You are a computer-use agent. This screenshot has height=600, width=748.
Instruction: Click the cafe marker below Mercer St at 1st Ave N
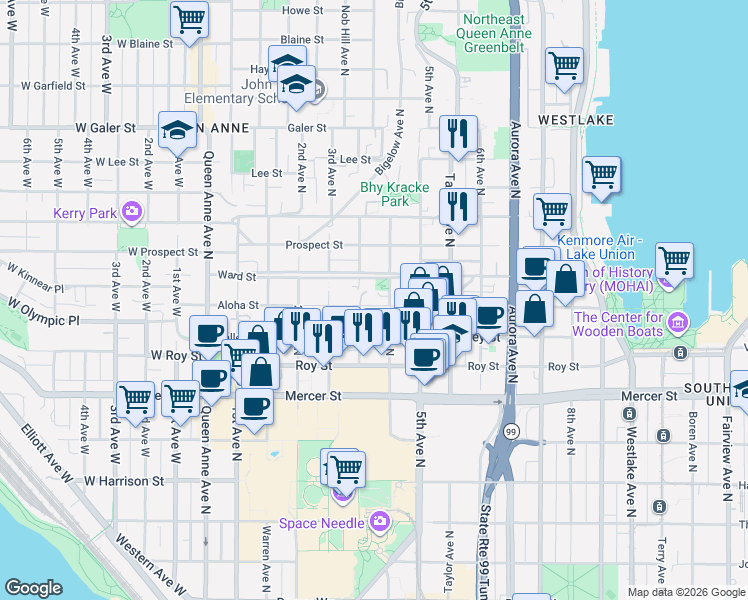click(x=254, y=407)
